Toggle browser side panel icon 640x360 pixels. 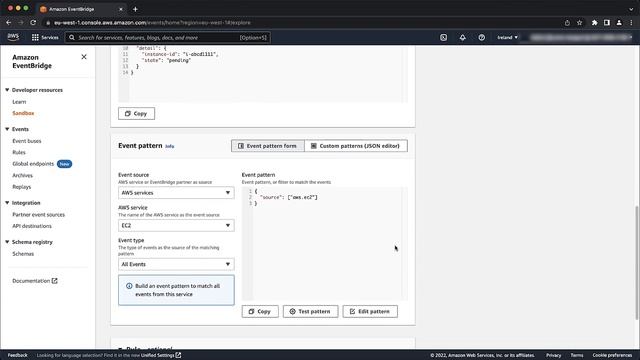click(607, 23)
